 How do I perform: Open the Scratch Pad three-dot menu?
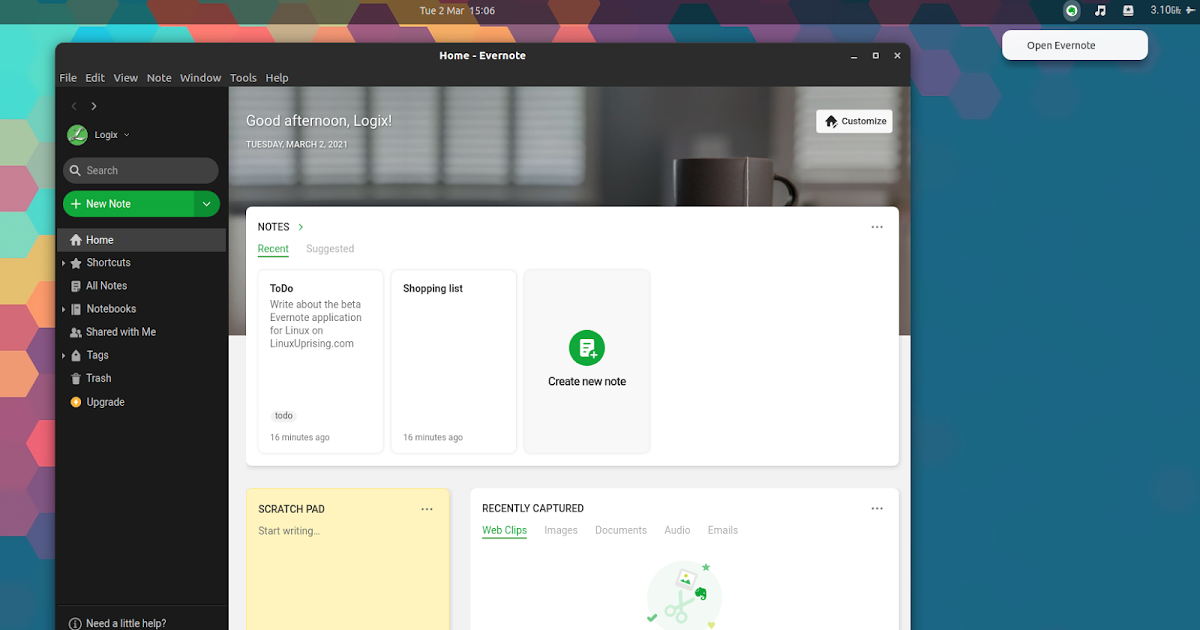pos(427,509)
